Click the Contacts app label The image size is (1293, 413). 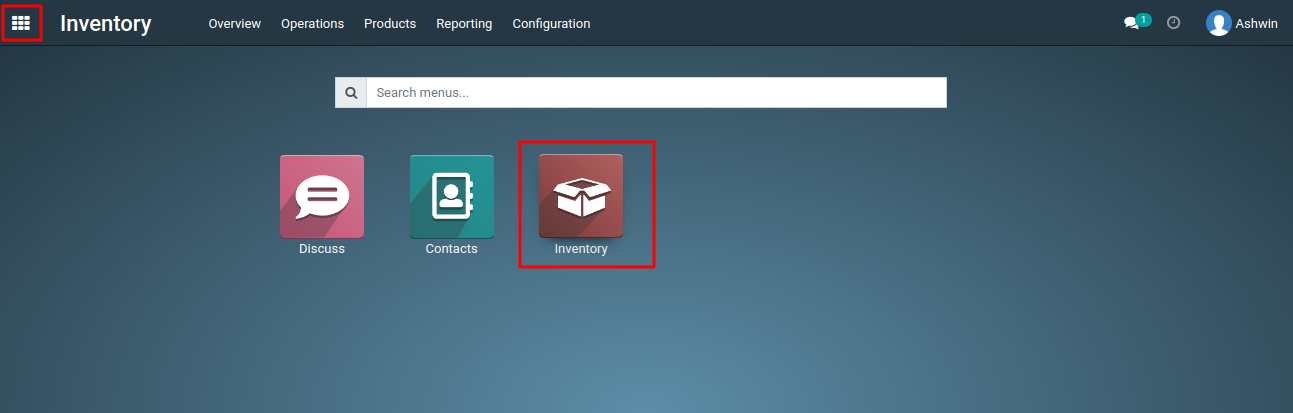tap(452, 249)
